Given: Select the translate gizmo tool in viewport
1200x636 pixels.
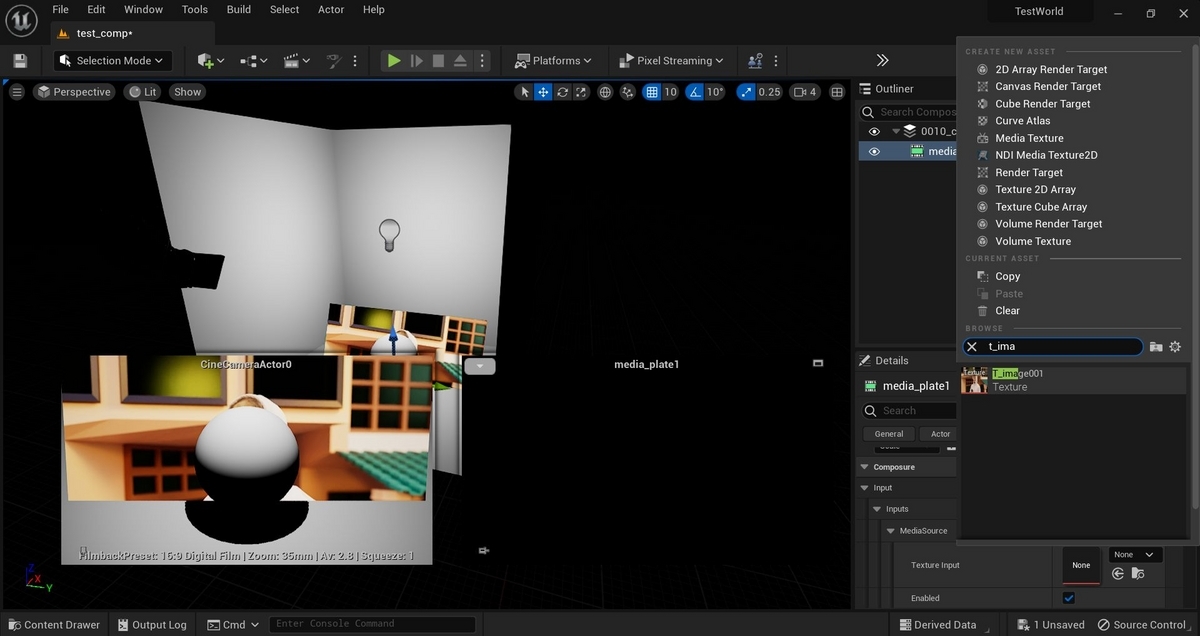Looking at the screenshot, I should pyautogui.click(x=543, y=92).
